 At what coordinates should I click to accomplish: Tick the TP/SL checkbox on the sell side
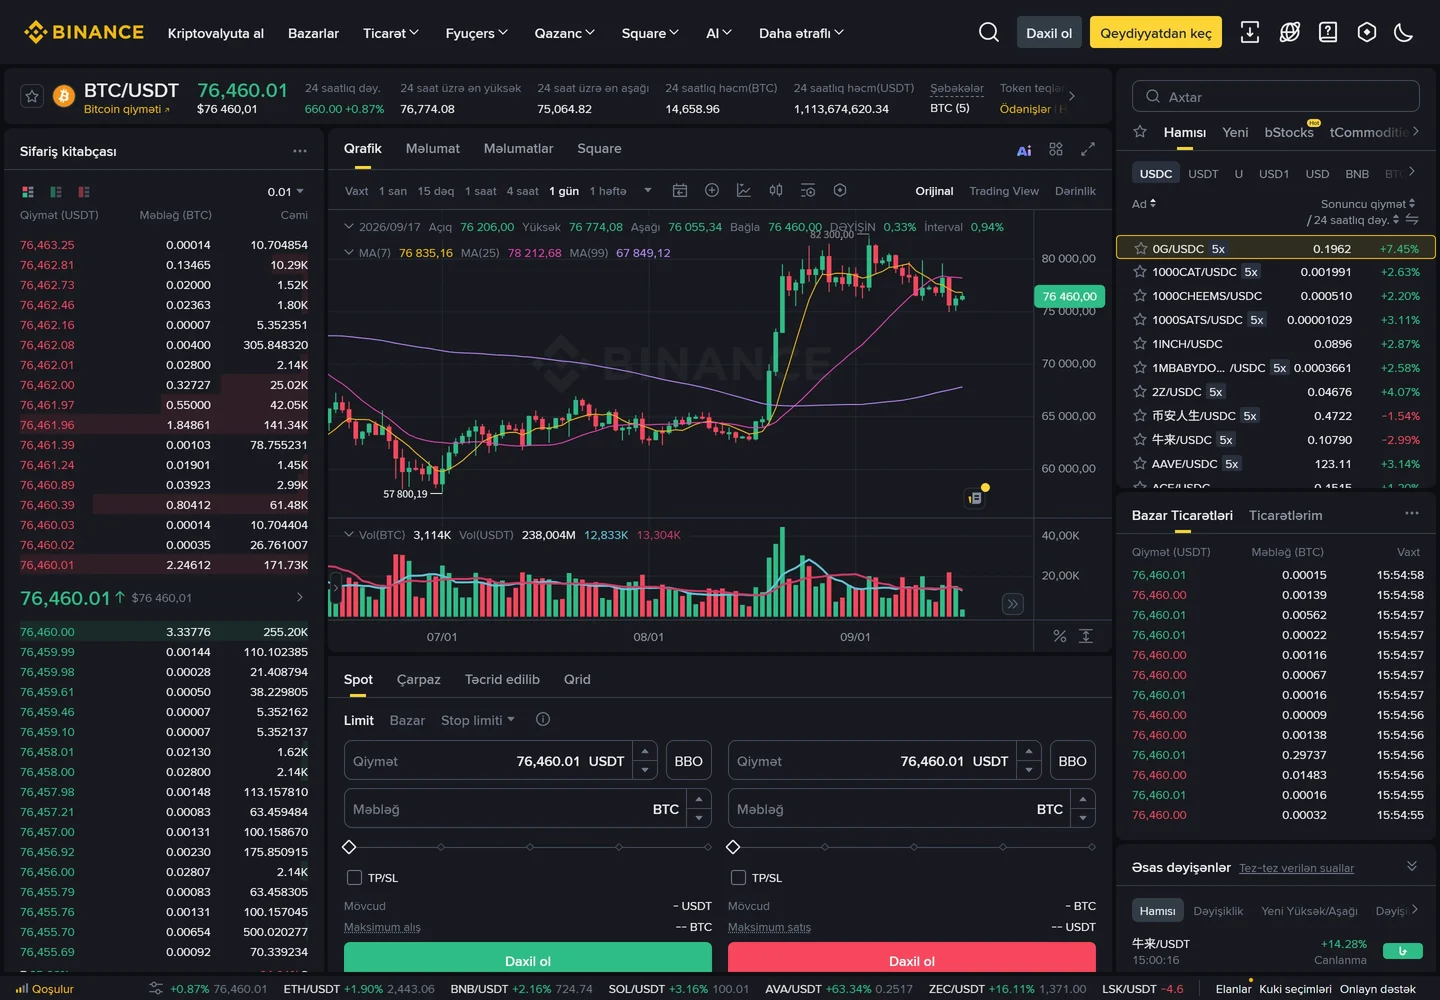(738, 877)
